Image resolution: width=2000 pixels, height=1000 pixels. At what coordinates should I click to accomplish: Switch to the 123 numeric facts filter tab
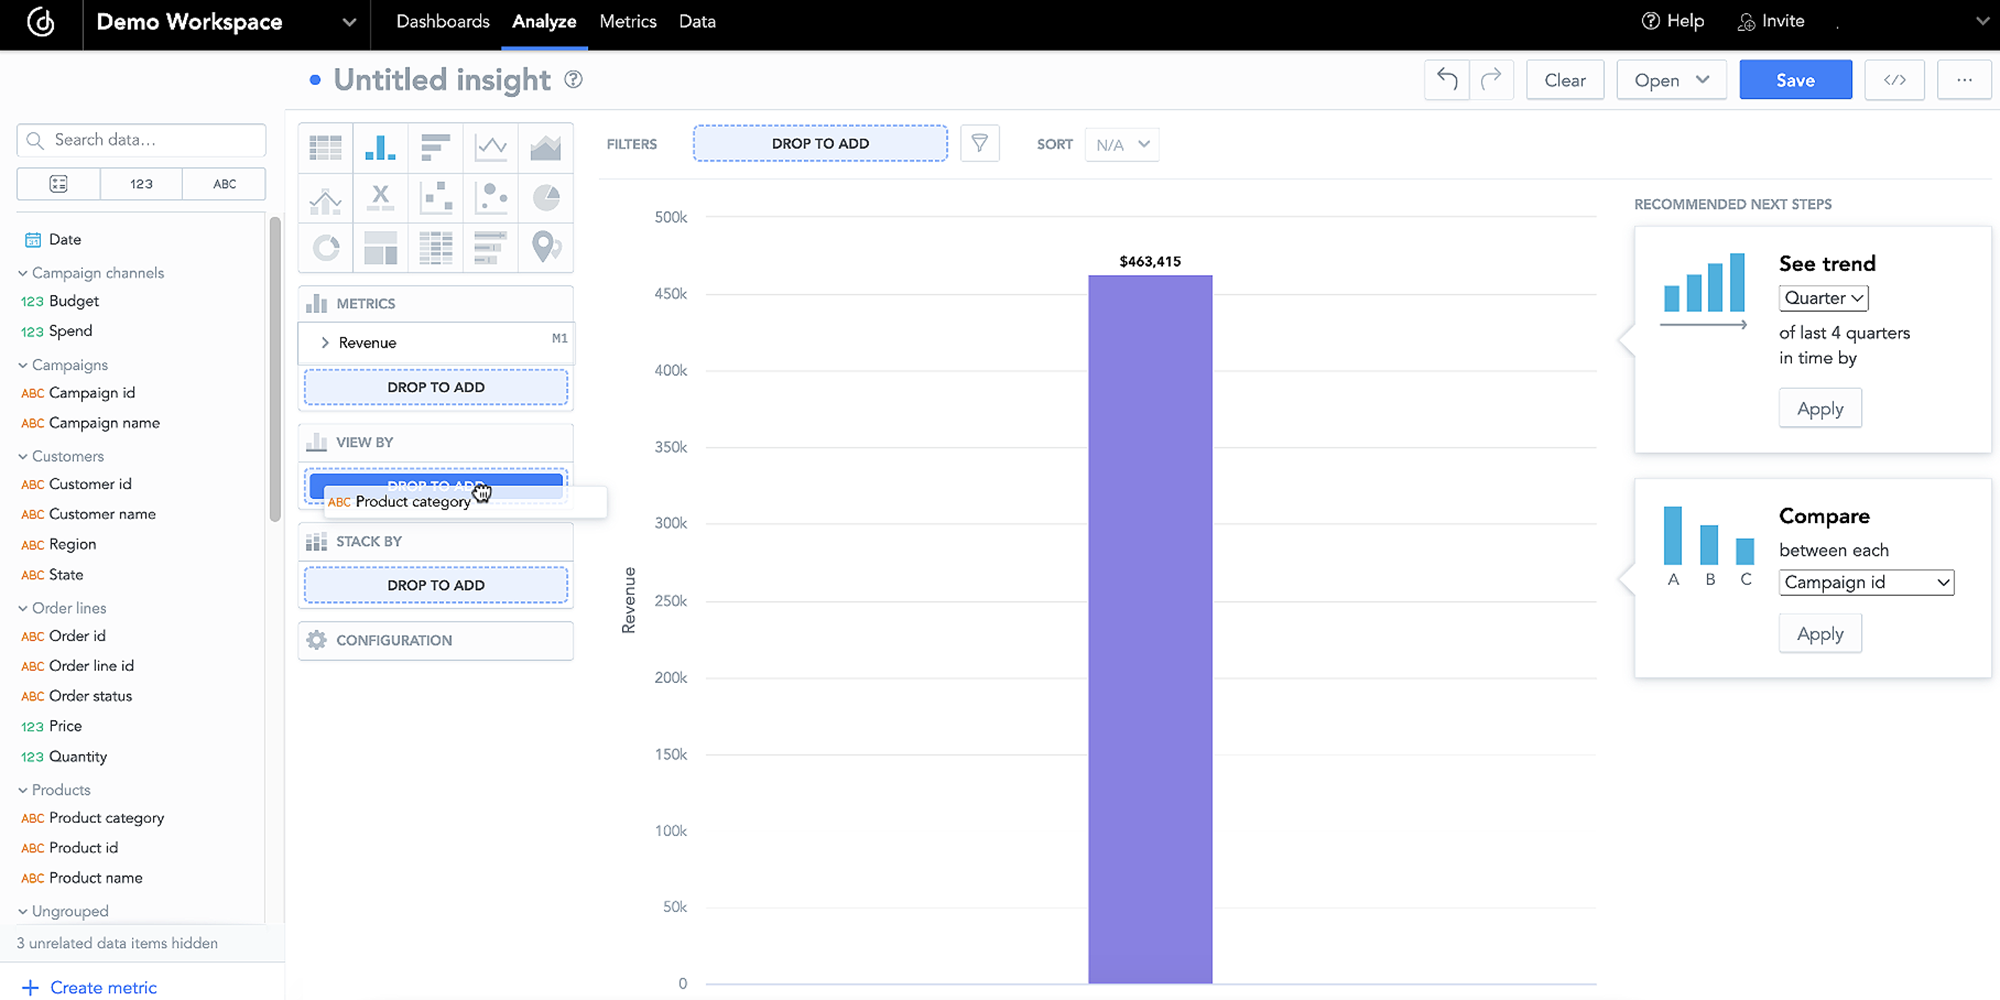[141, 184]
